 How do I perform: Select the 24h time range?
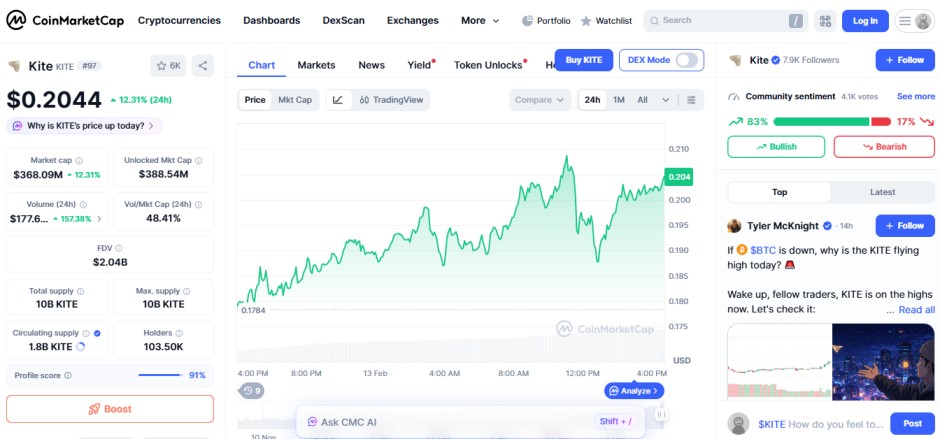pos(592,100)
